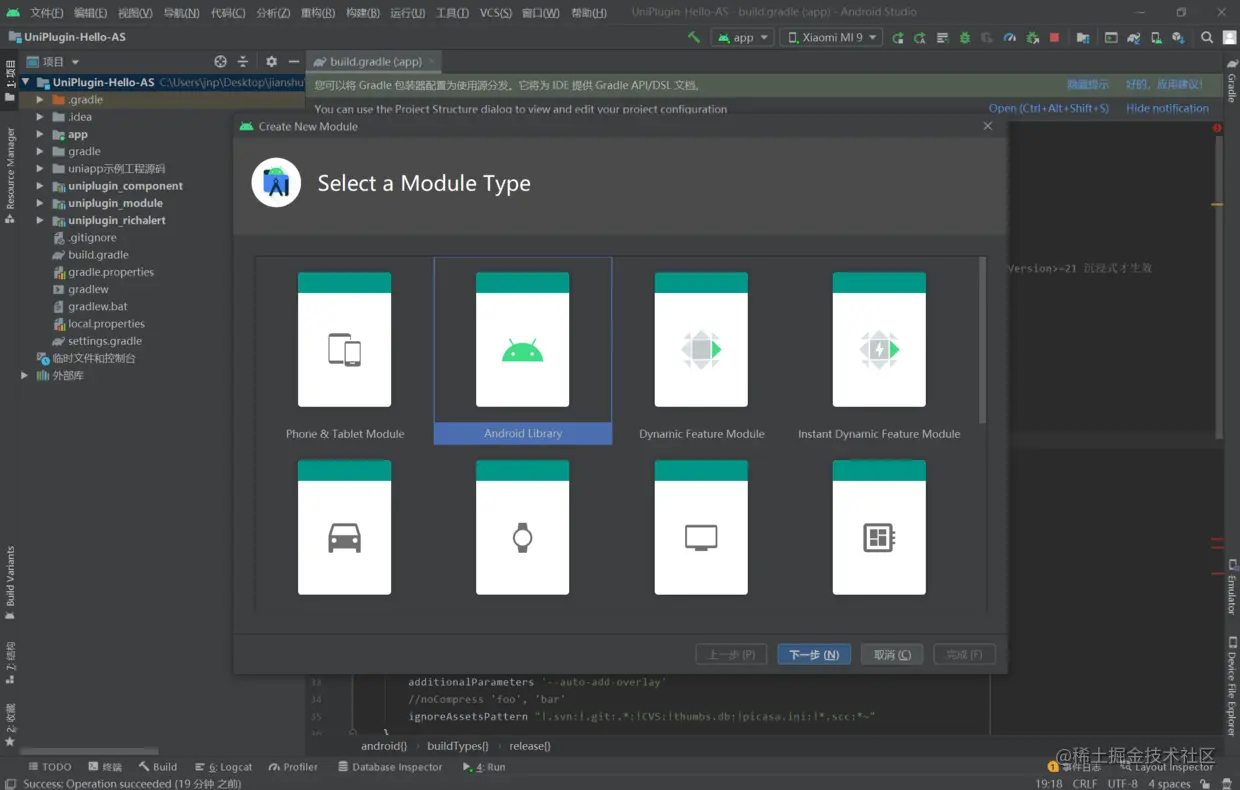Click the CRLF line separator indicator
The image size is (1240, 790).
(x=1085, y=783)
